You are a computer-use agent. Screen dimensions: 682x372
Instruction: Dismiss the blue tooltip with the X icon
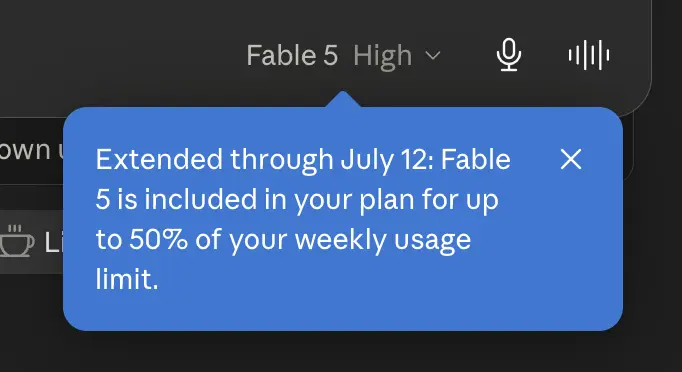coord(571,159)
